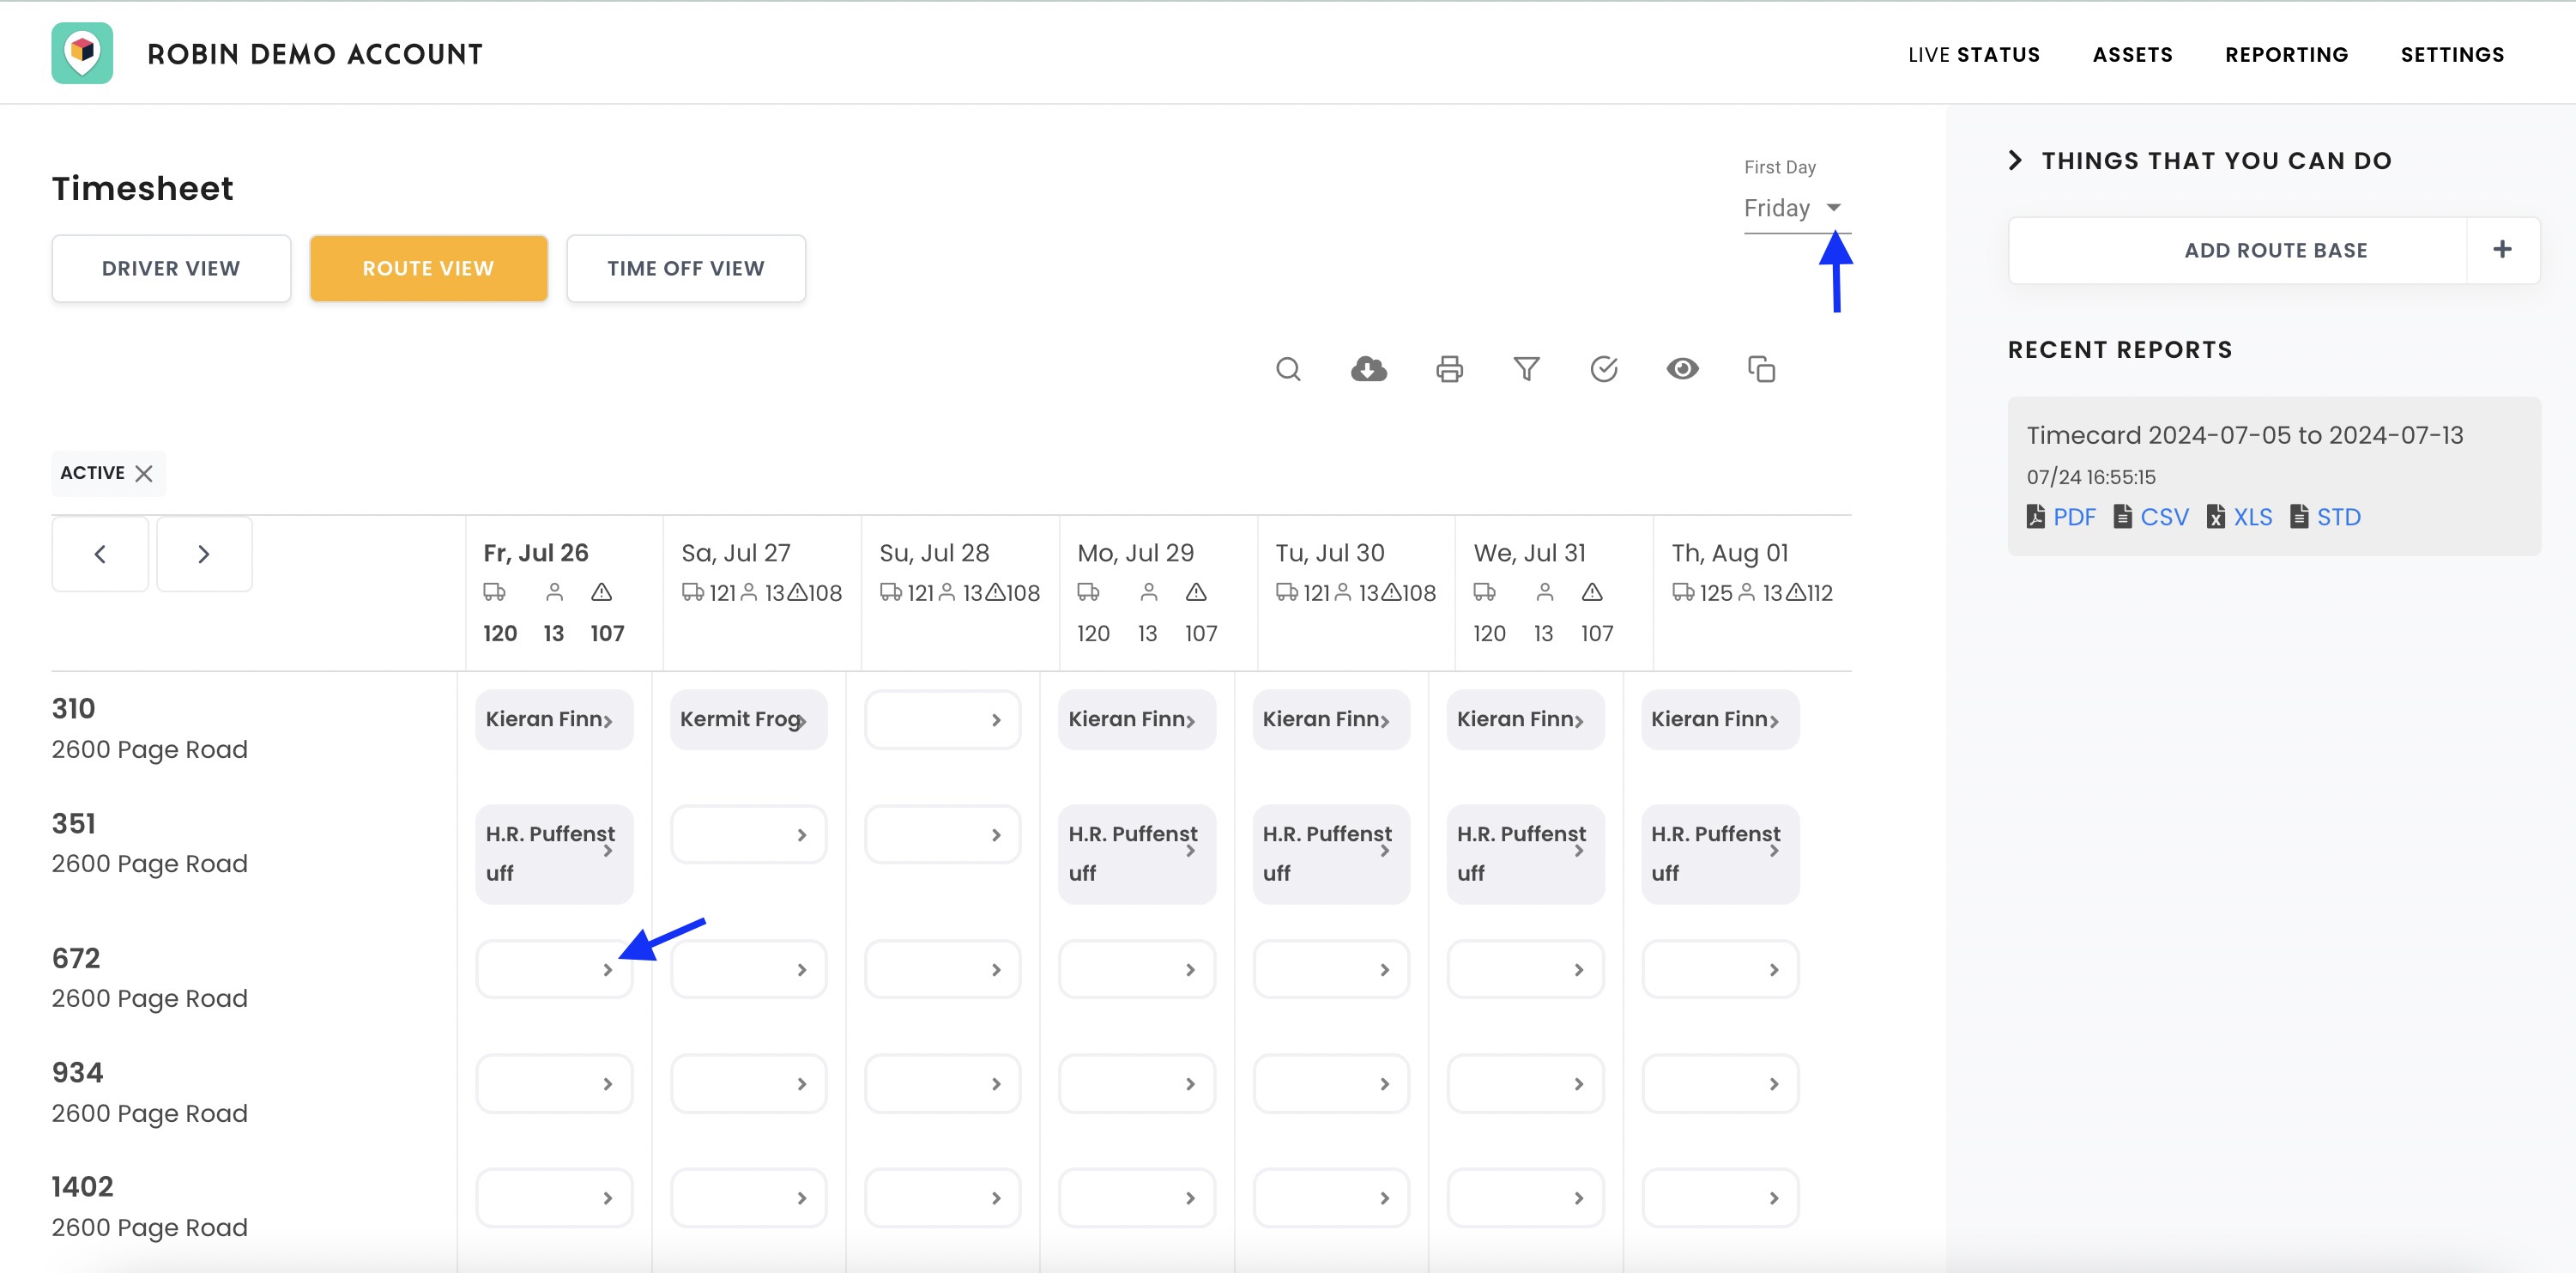The width and height of the screenshot is (2576, 1273).
Task: Click the circled checkmark icon
Action: coord(1604,369)
